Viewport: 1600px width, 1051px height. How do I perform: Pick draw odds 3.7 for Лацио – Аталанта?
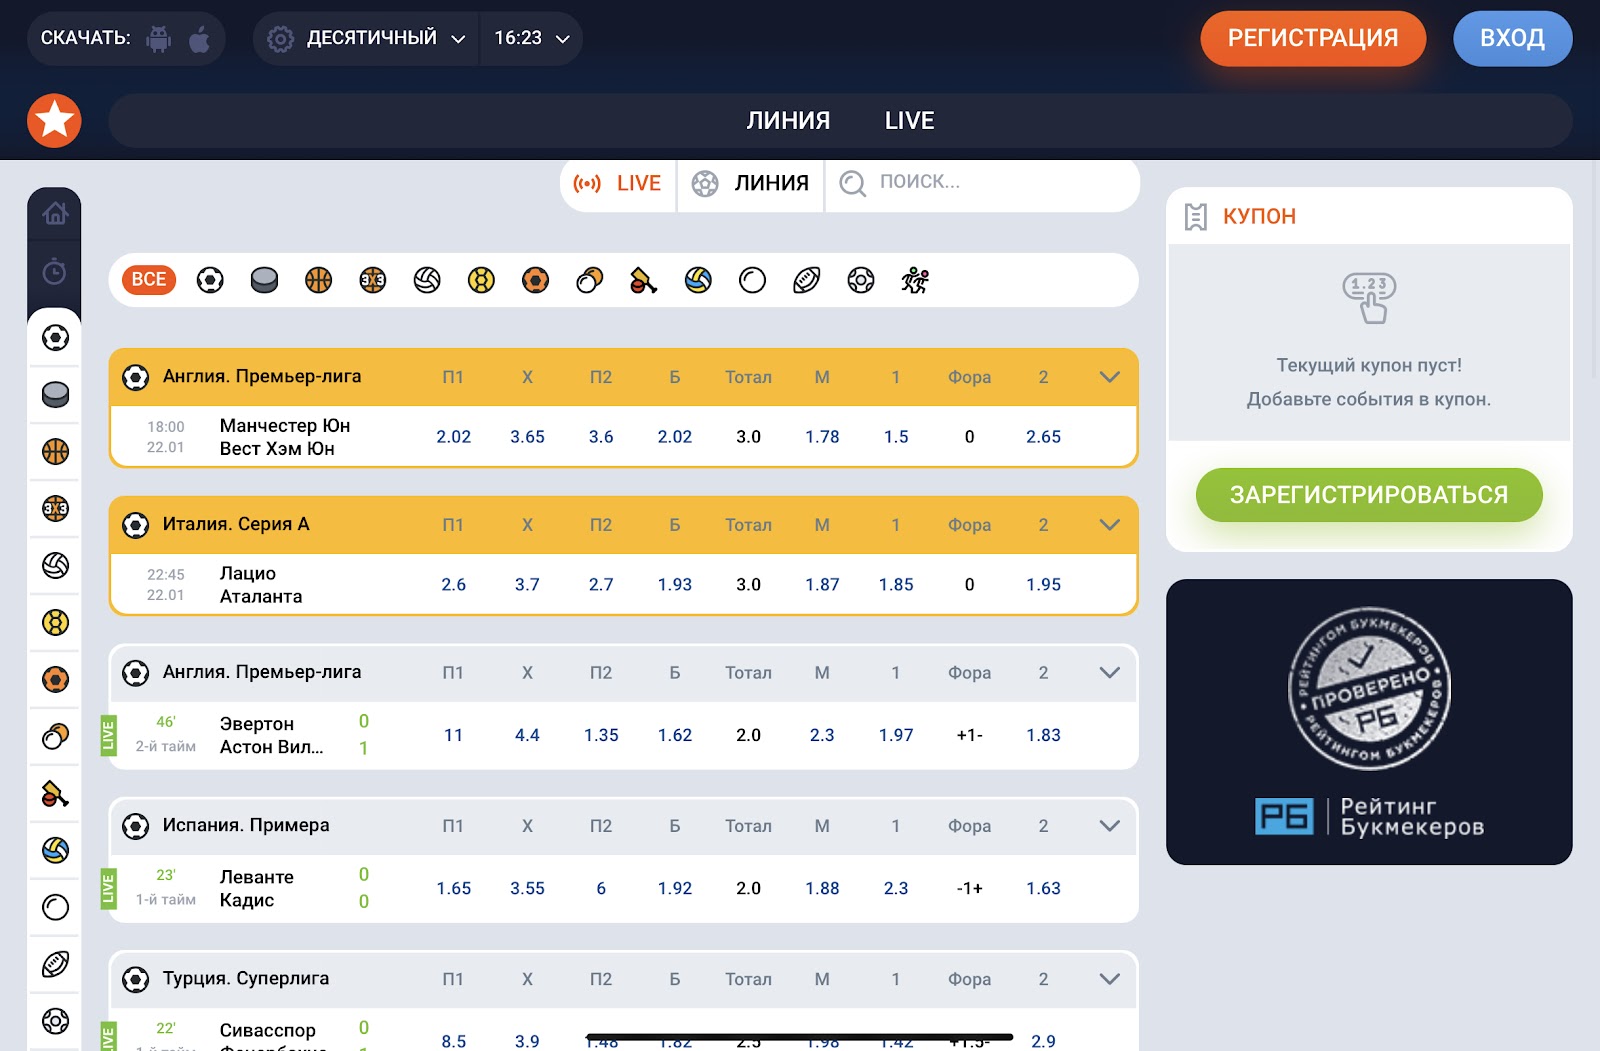point(527,585)
